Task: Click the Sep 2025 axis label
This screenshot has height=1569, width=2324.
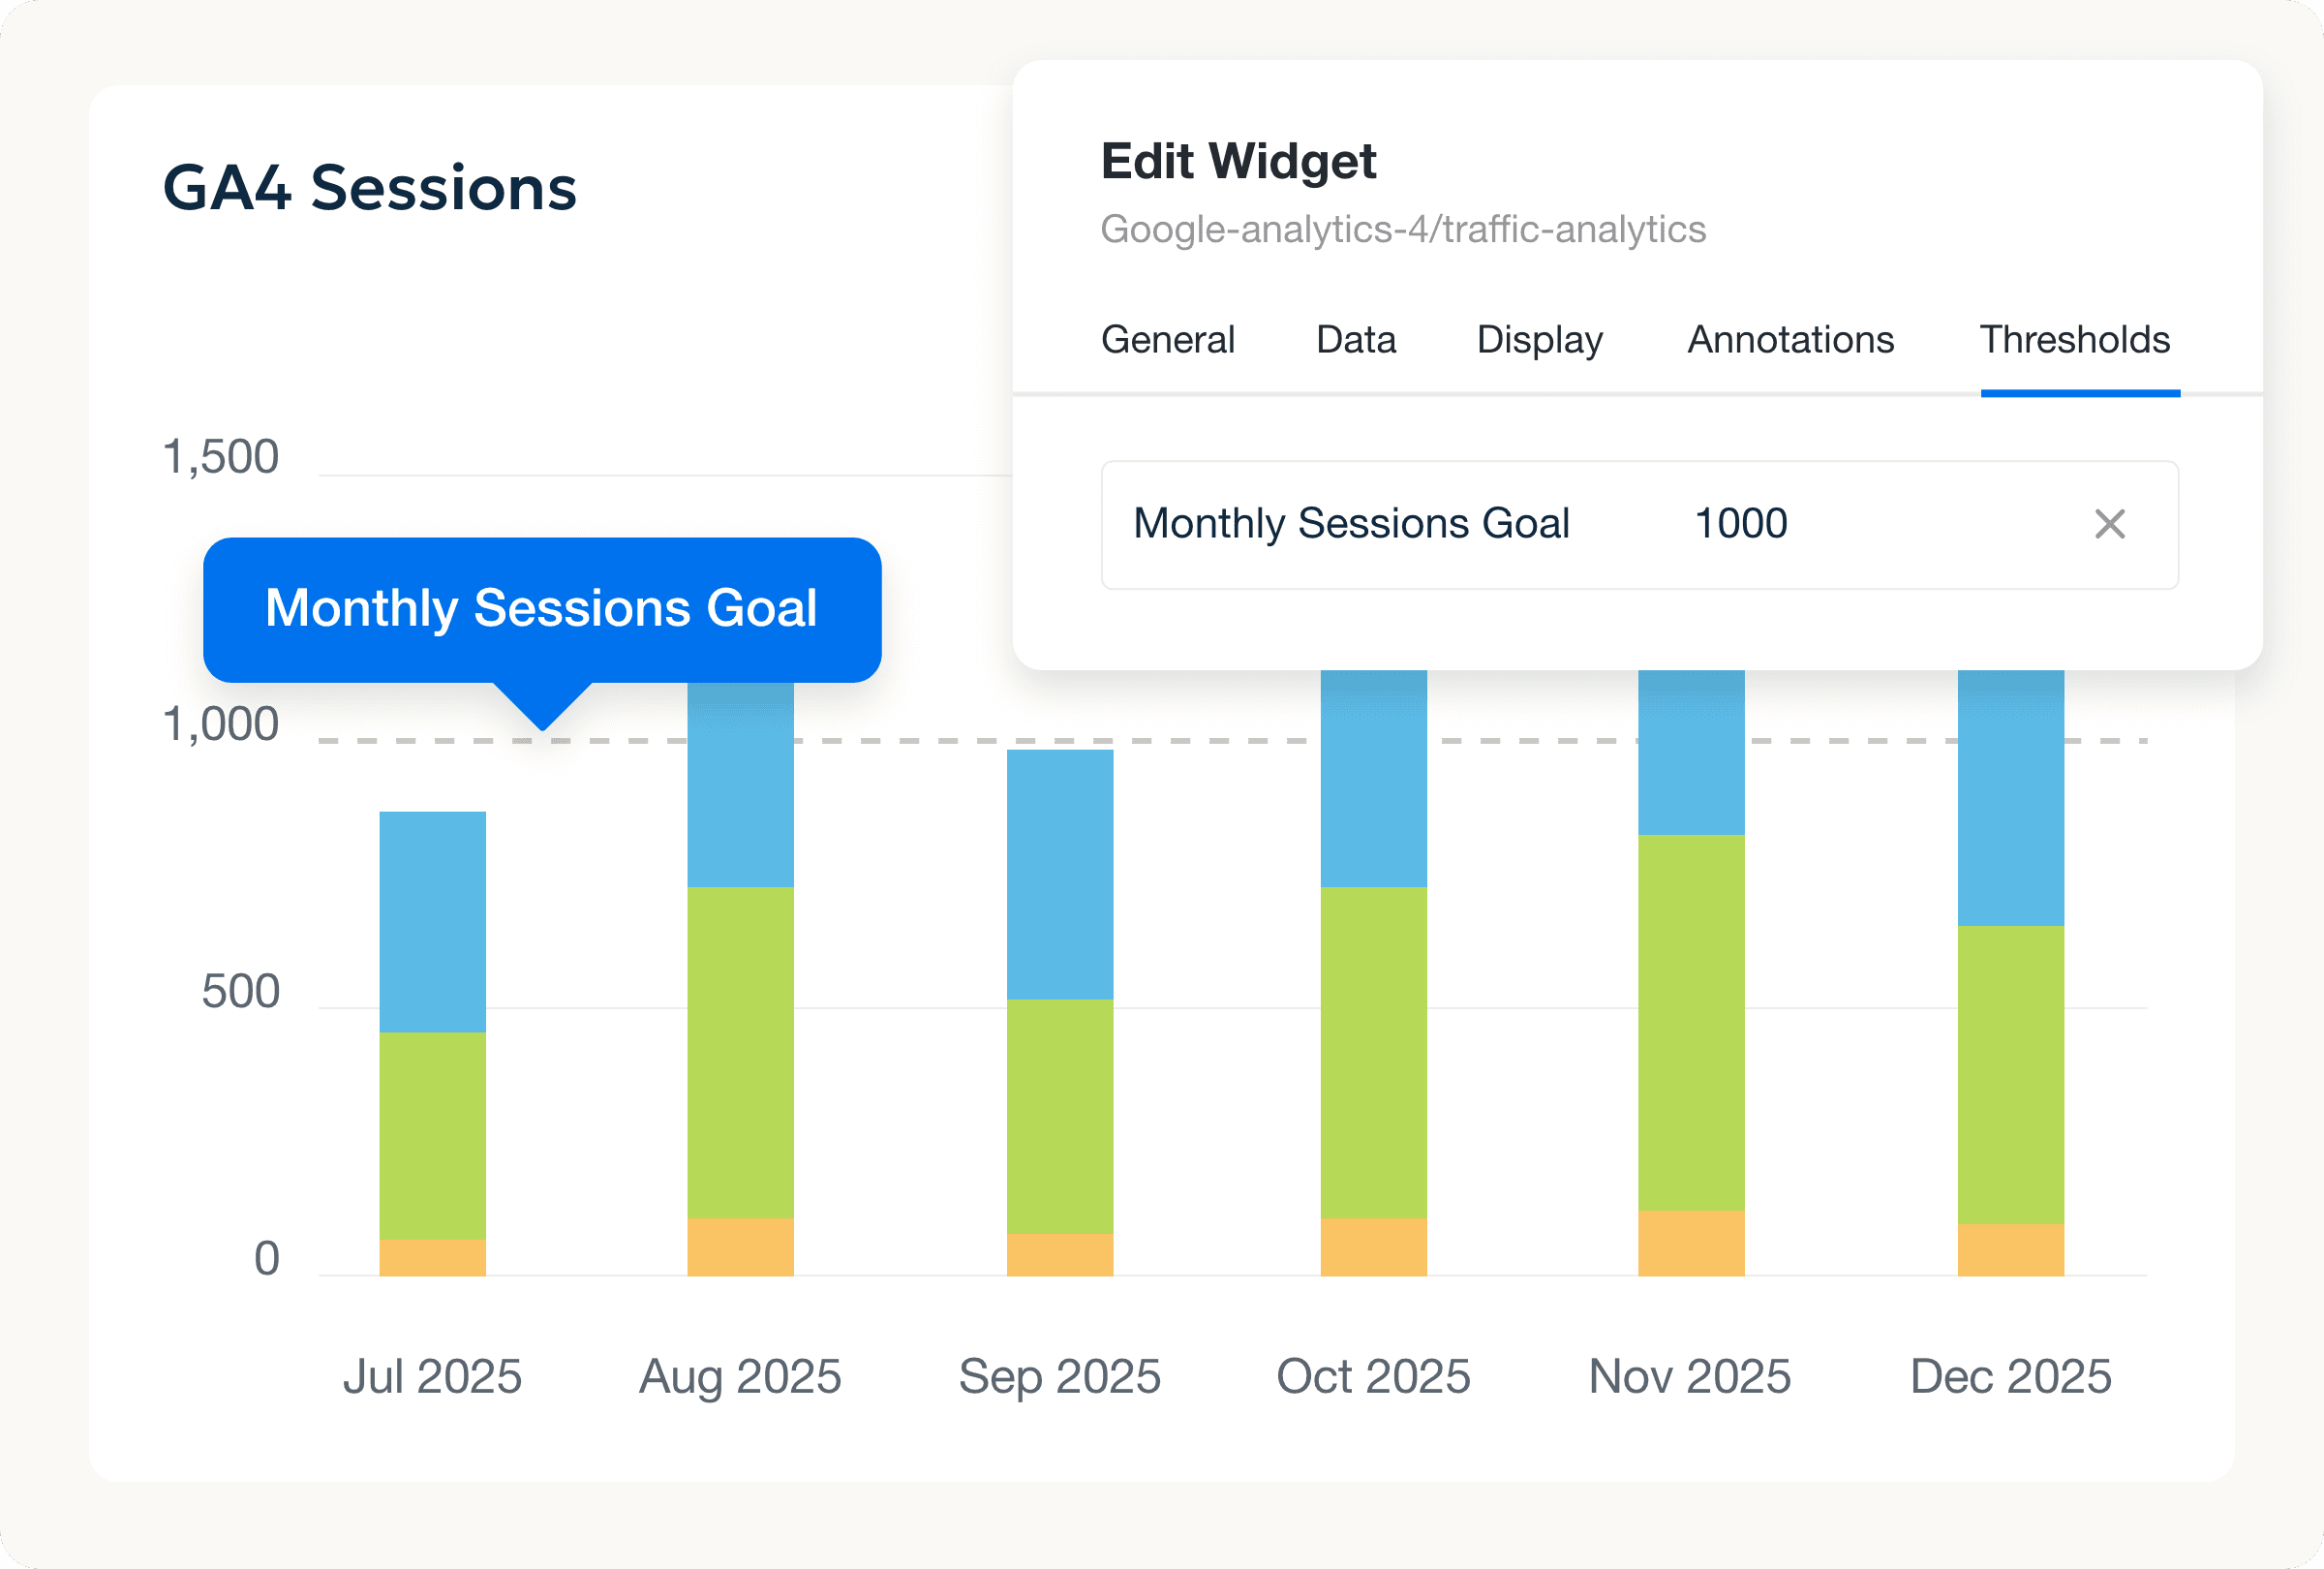Action: coord(1059,1376)
